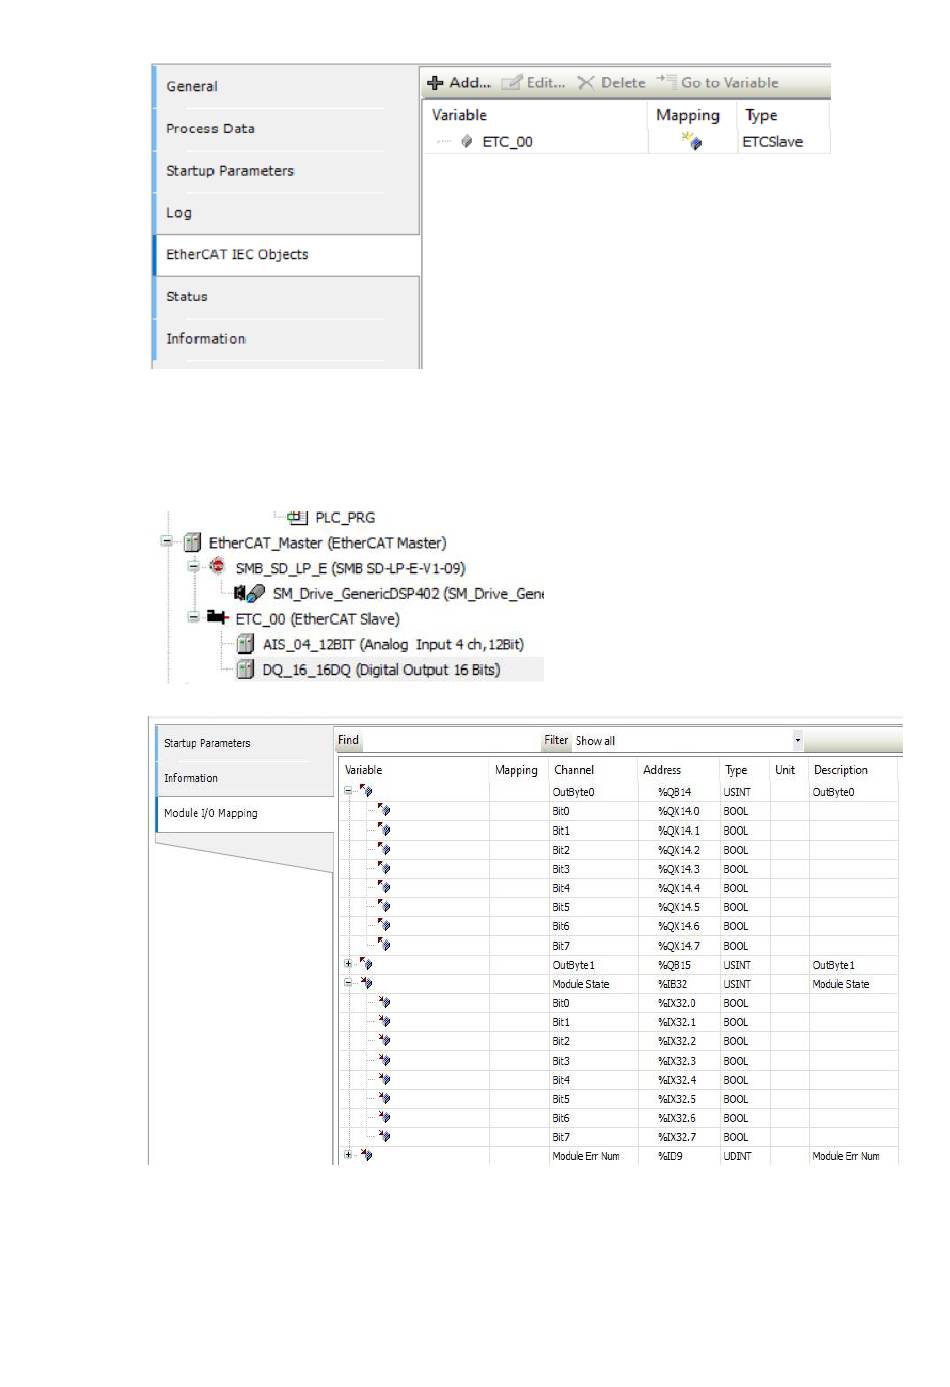This screenshot has width=950, height=1387.
Task: Switch to the EtherCAT IEC Objects tab
Action: [x=237, y=255]
